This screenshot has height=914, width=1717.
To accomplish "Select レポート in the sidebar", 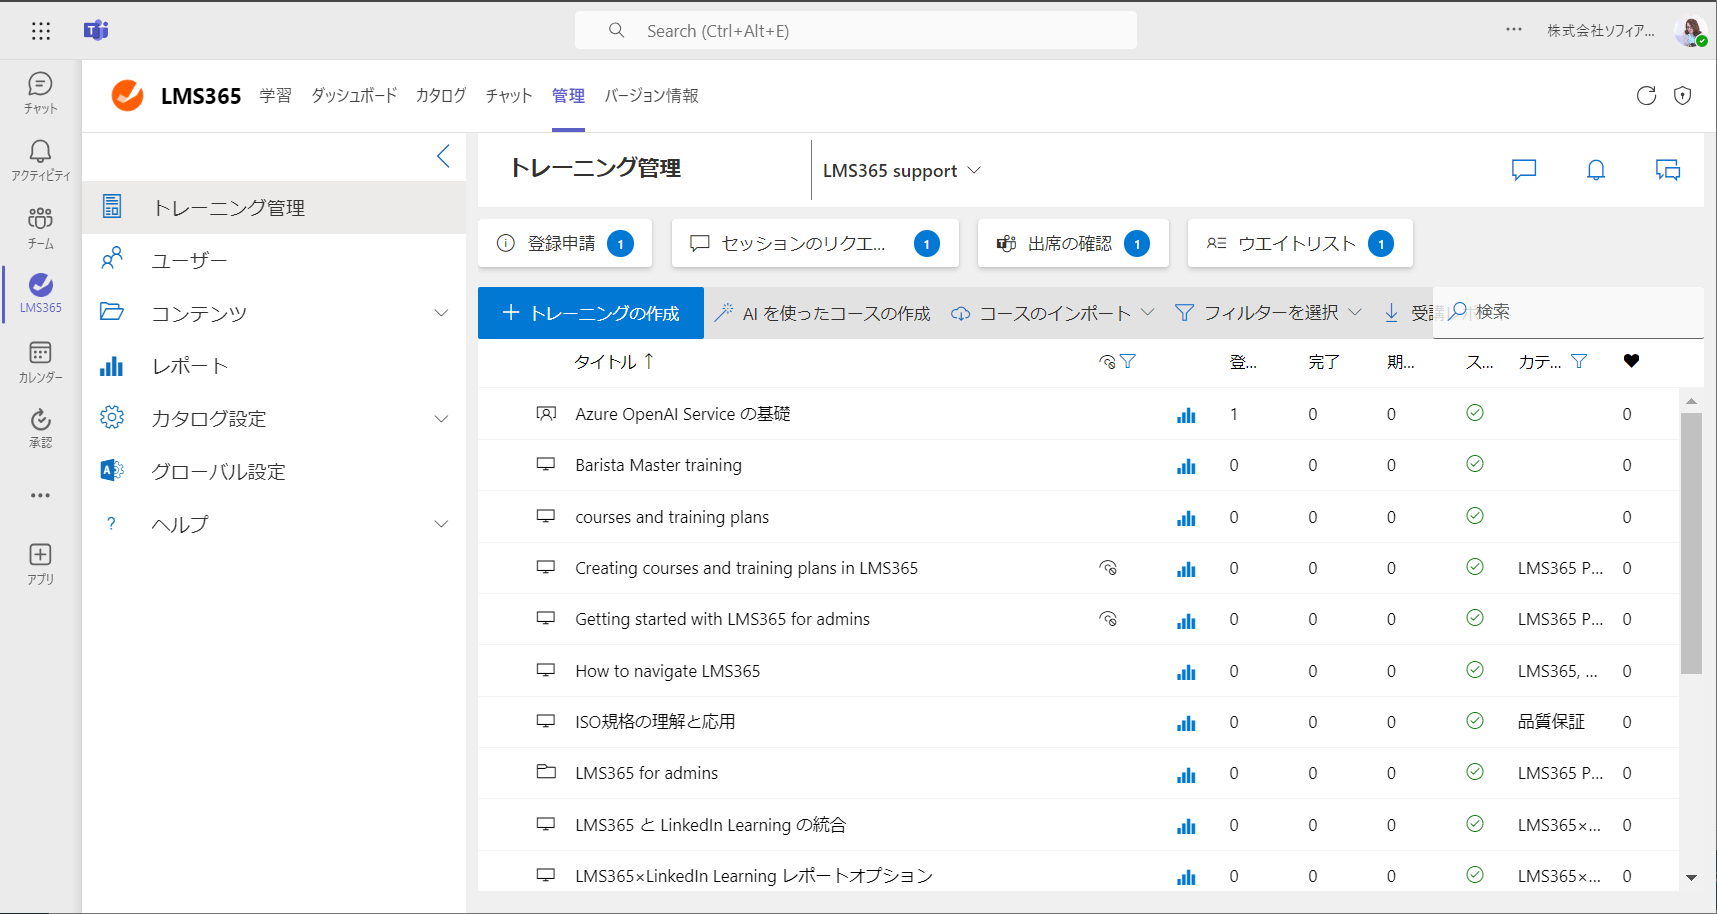I will pos(274,366).
